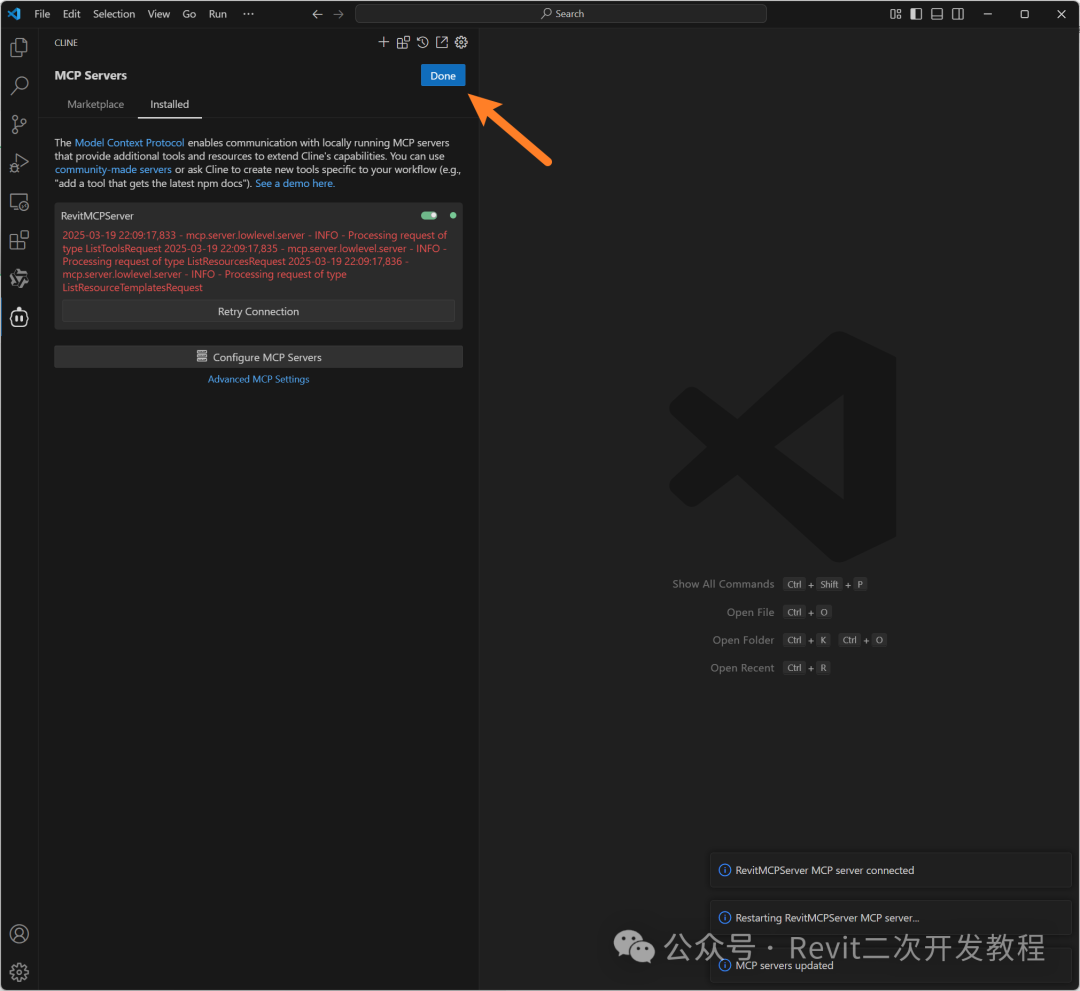Open Customize Layout icon in the title bar
Viewport: 1080px width, 991px height.
tap(895, 14)
